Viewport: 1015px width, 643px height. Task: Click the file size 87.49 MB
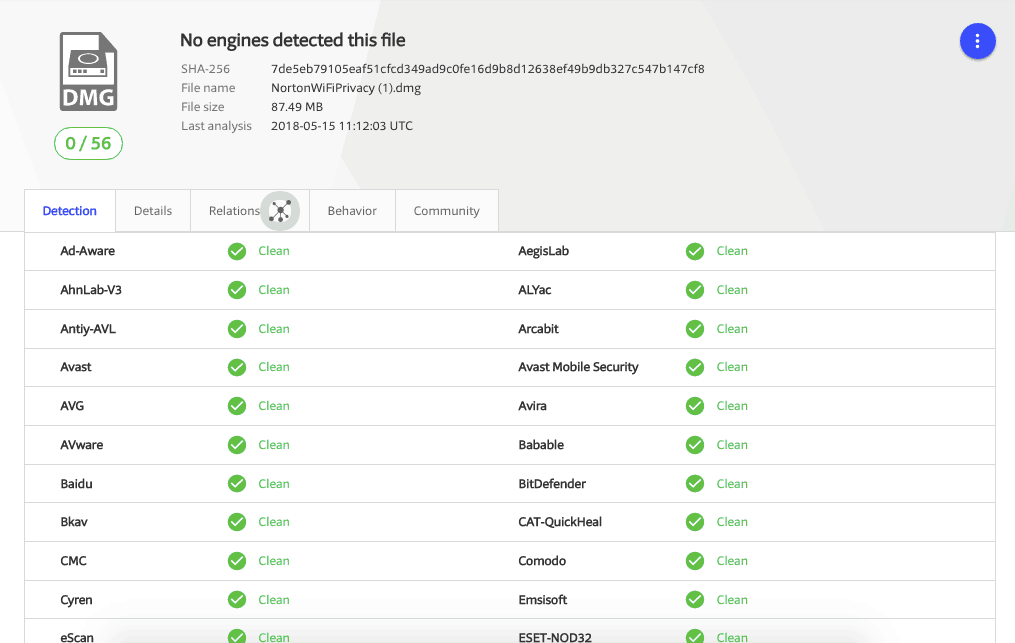[296, 107]
